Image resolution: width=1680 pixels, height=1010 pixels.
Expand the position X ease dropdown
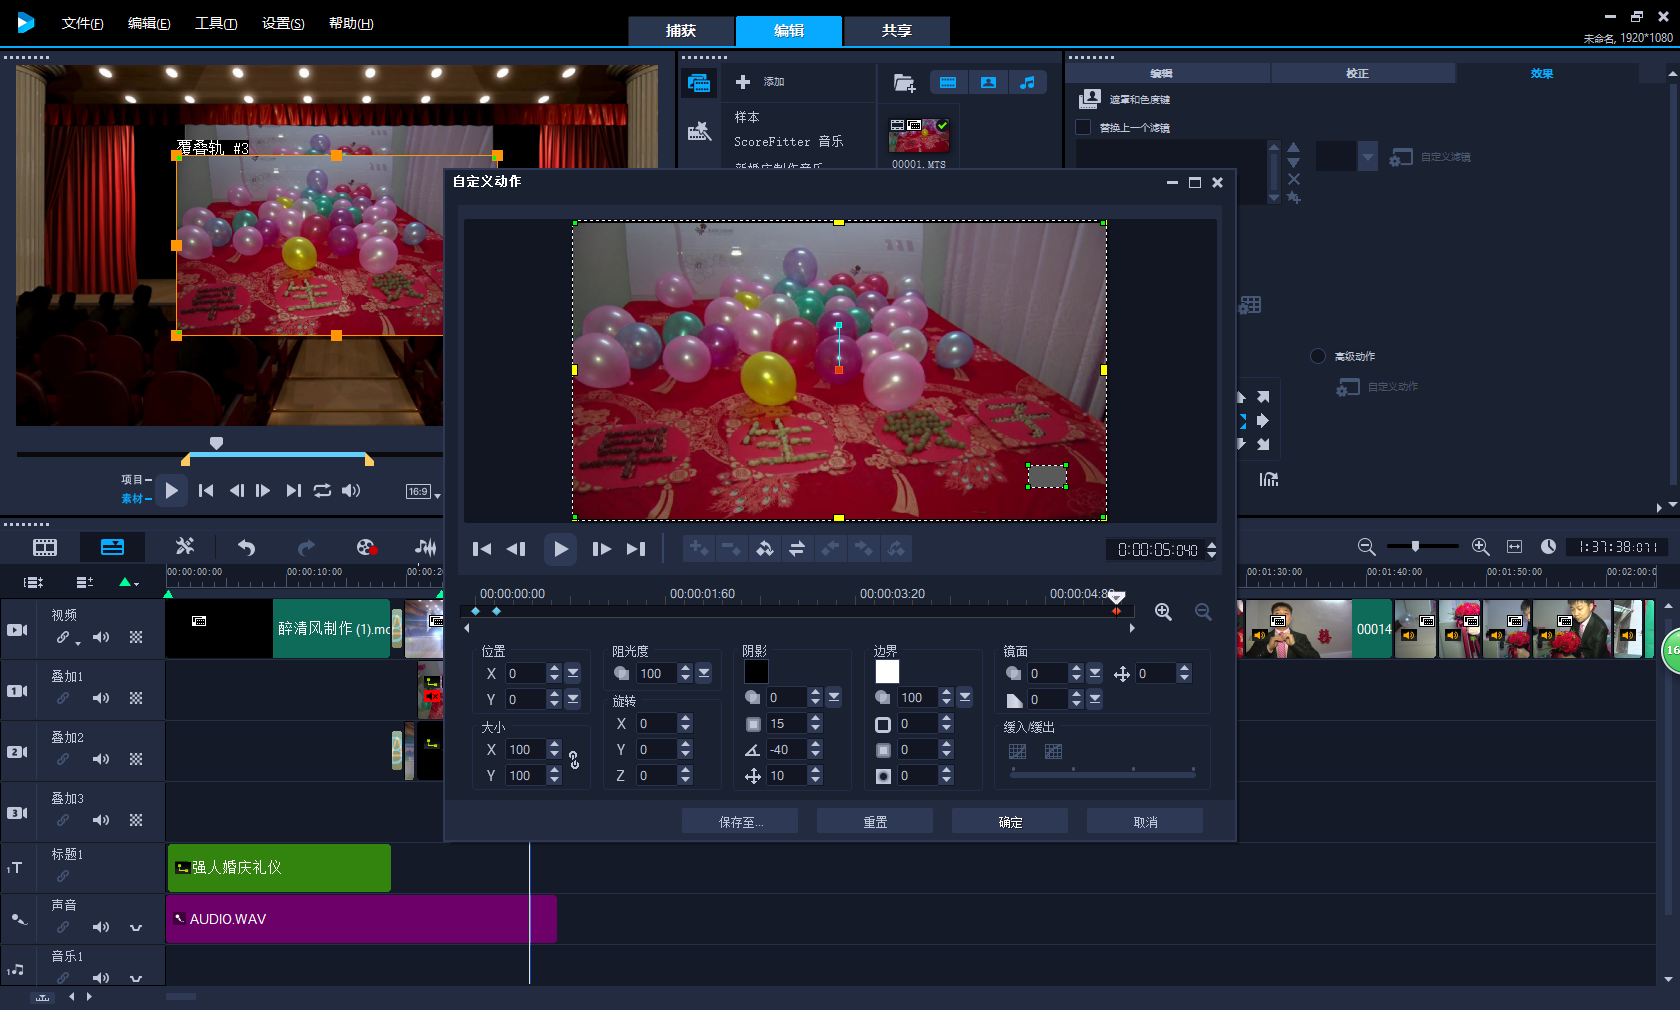[x=573, y=674]
